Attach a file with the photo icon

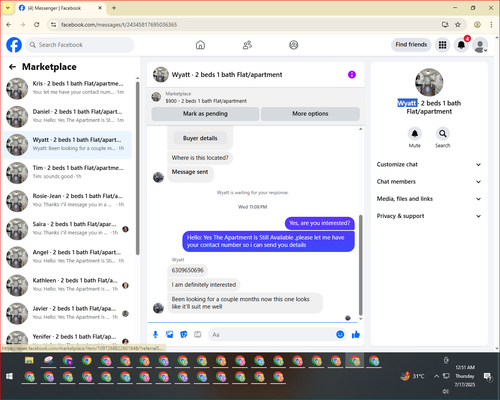coord(170,334)
